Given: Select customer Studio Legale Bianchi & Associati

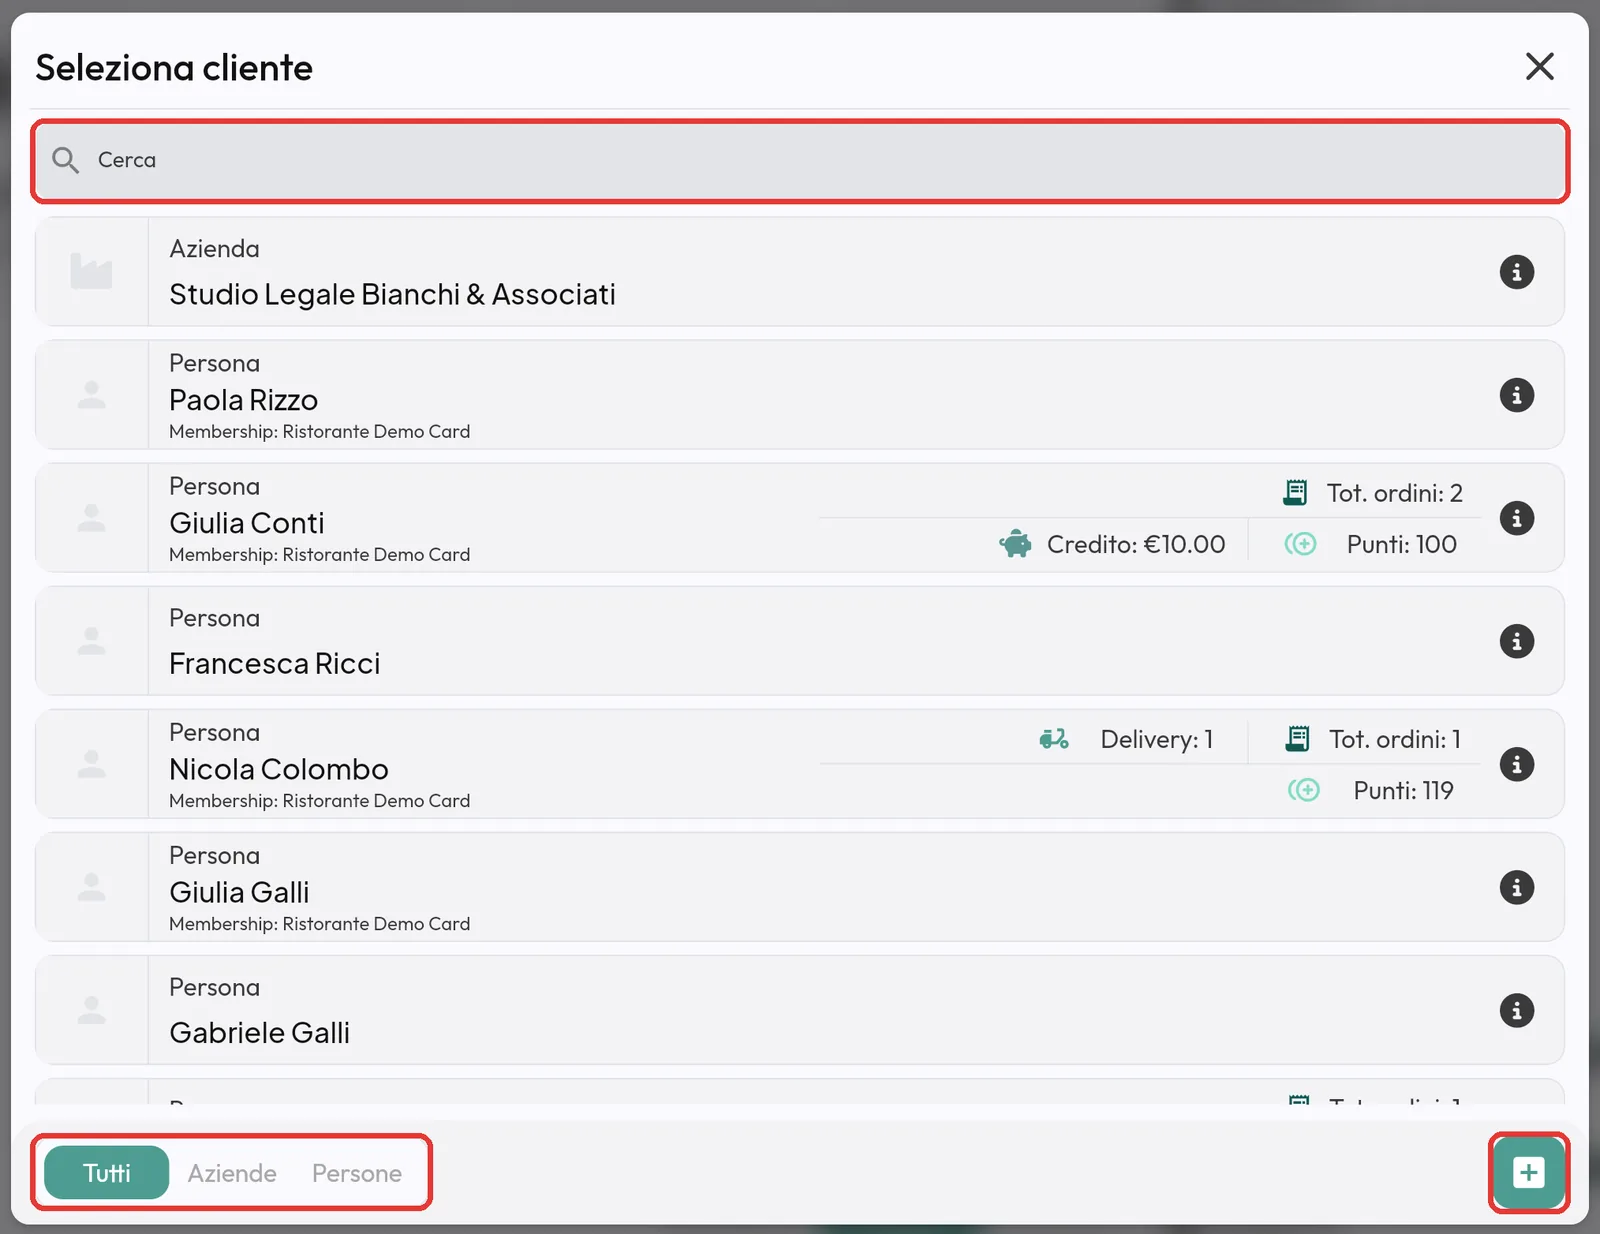Looking at the screenshot, I should click(800, 272).
